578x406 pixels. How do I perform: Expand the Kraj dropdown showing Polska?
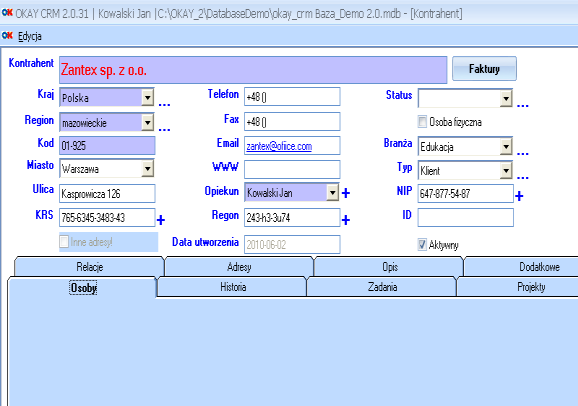[147, 97]
